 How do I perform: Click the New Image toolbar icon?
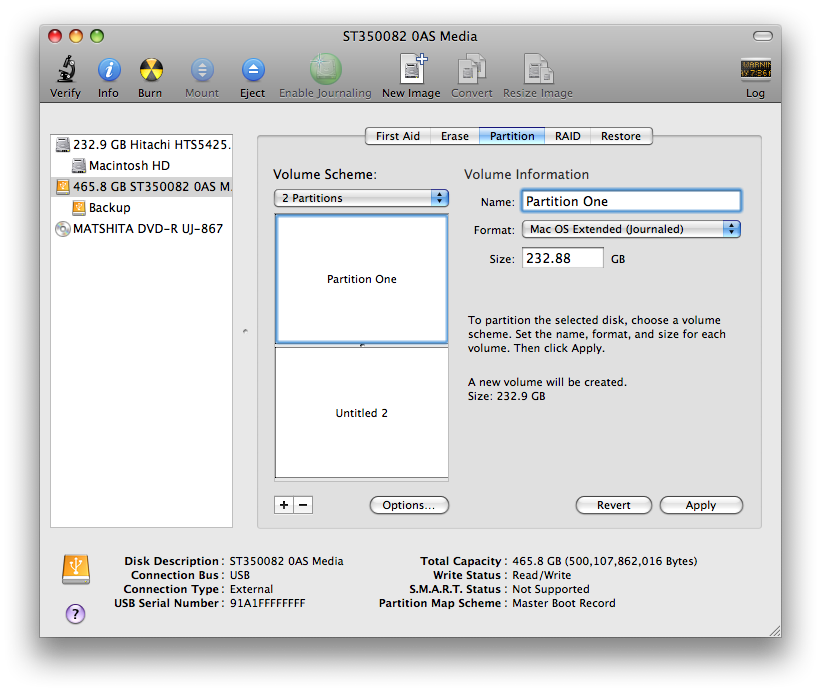pos(411,70)
